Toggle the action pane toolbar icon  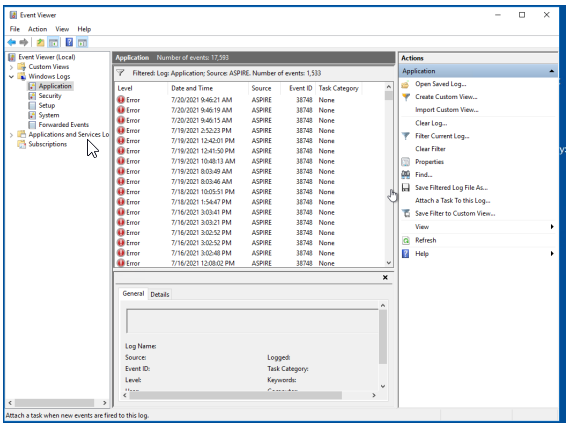[82, 43]
